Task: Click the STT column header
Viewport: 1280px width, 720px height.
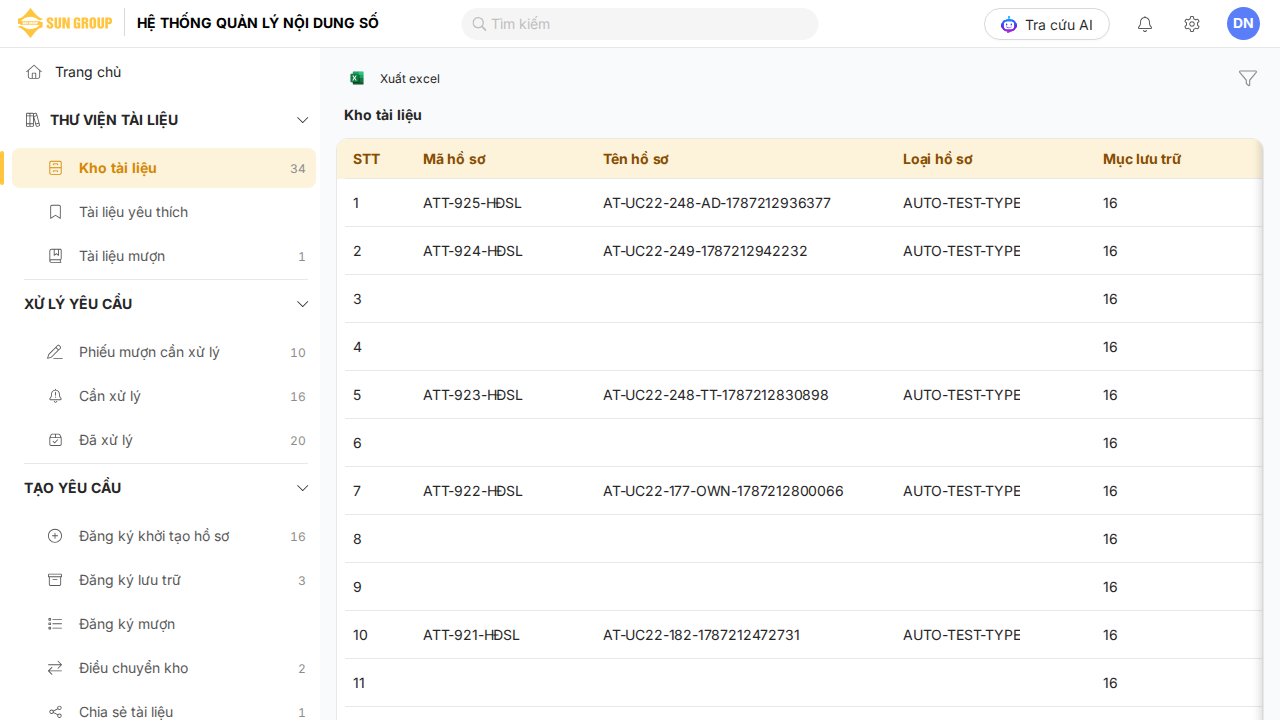Action: [x=366, y=159]
